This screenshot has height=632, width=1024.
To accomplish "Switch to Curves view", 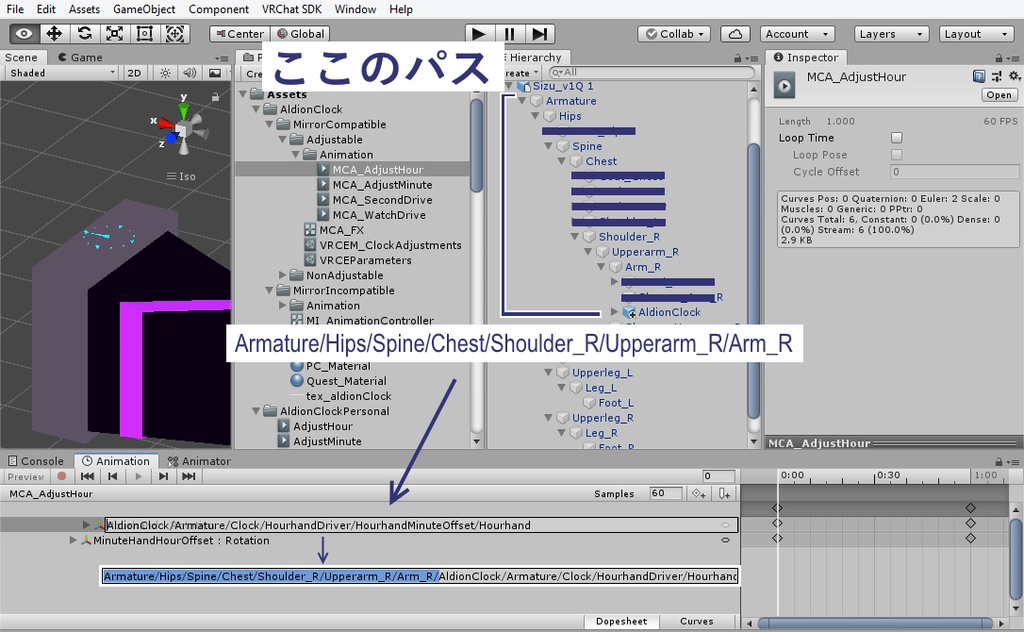I will pos(696,621).
